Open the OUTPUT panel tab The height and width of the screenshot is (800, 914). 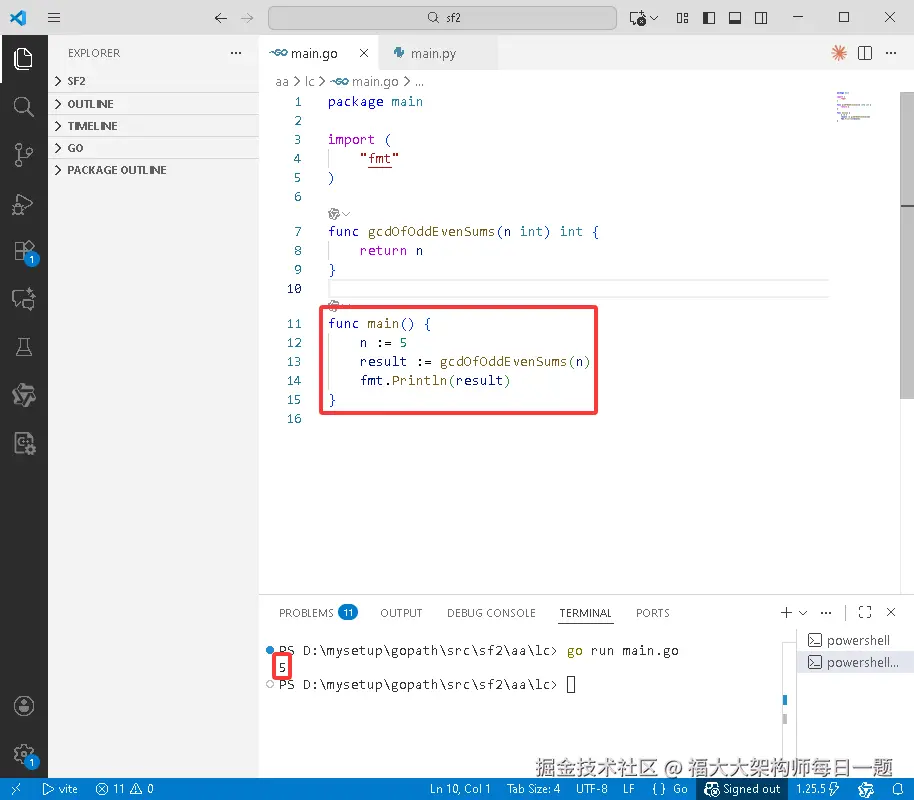[x=401, y=613]
